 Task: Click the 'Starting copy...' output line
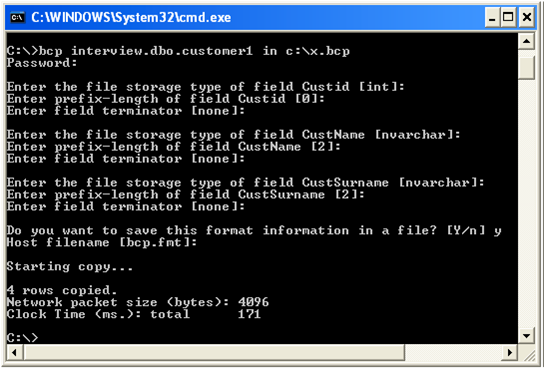[70, 267]
